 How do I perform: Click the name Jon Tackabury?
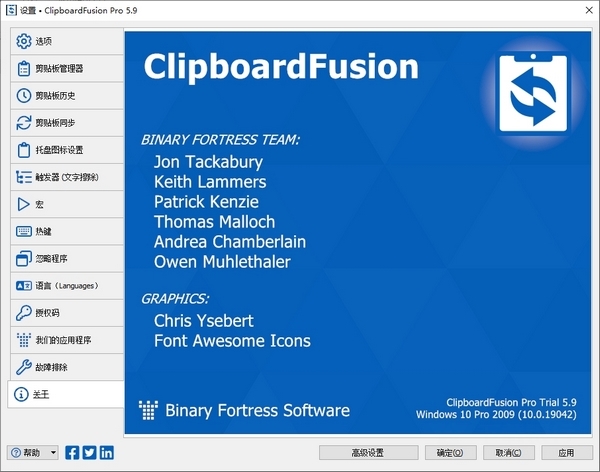[x=208, y=162]
